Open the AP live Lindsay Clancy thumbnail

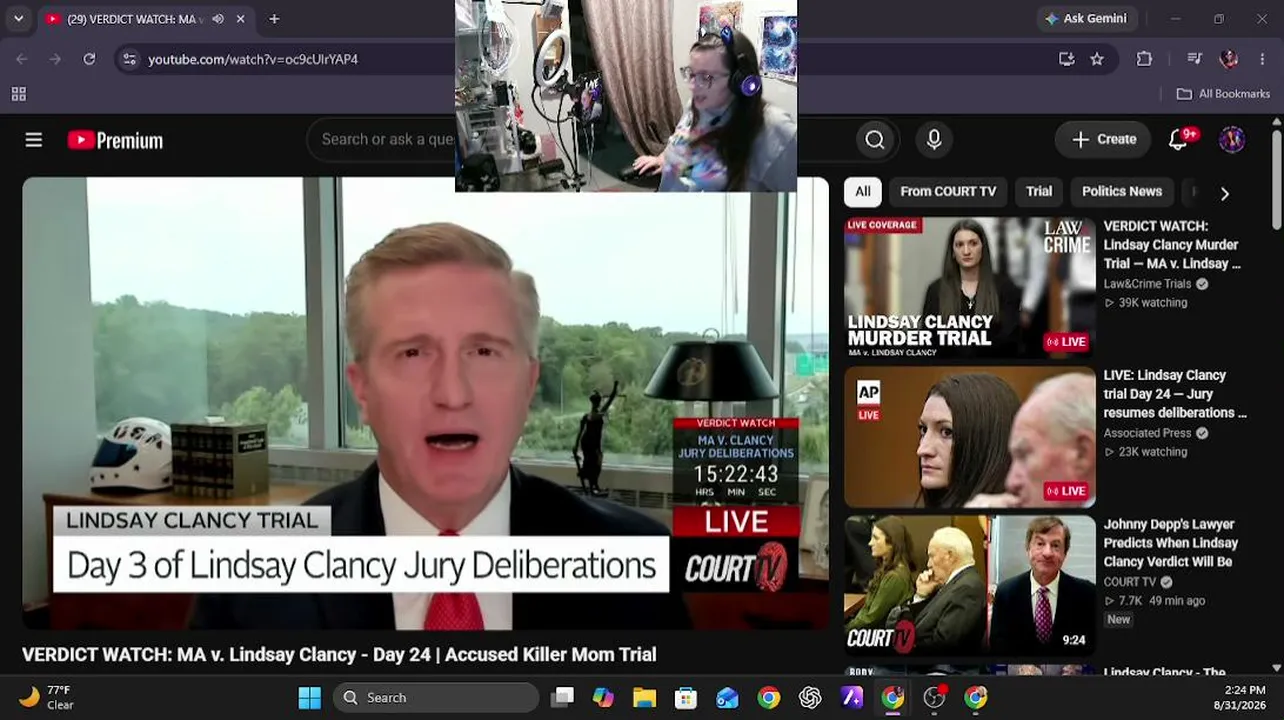click(970, 437)
